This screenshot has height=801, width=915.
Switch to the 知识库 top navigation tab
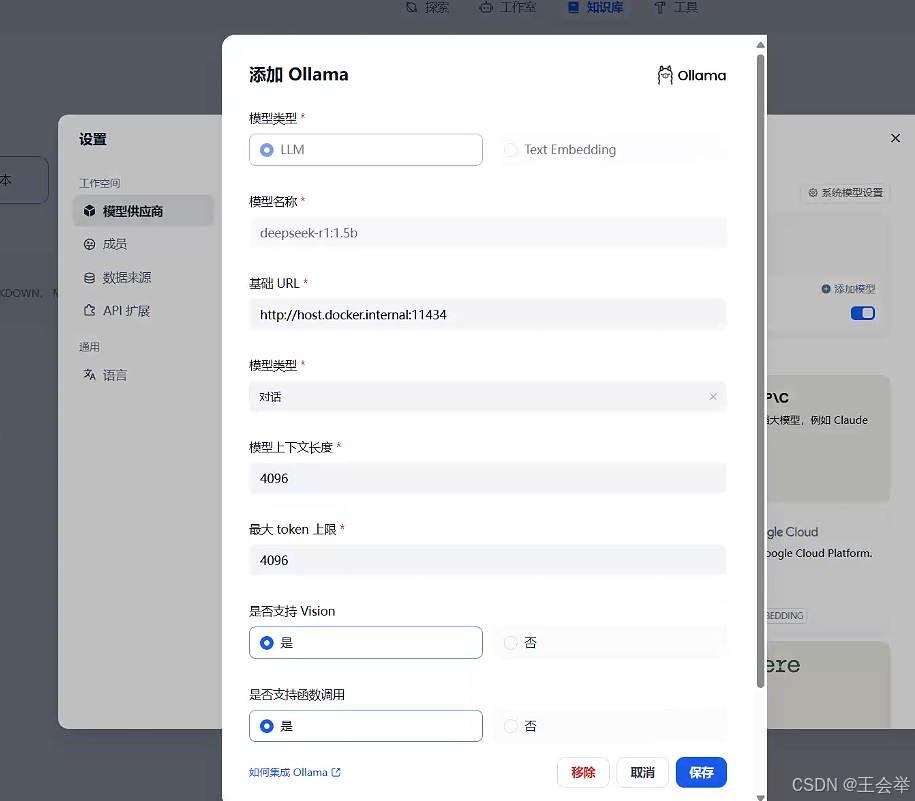pyautogui.click(x=596, y=8)
